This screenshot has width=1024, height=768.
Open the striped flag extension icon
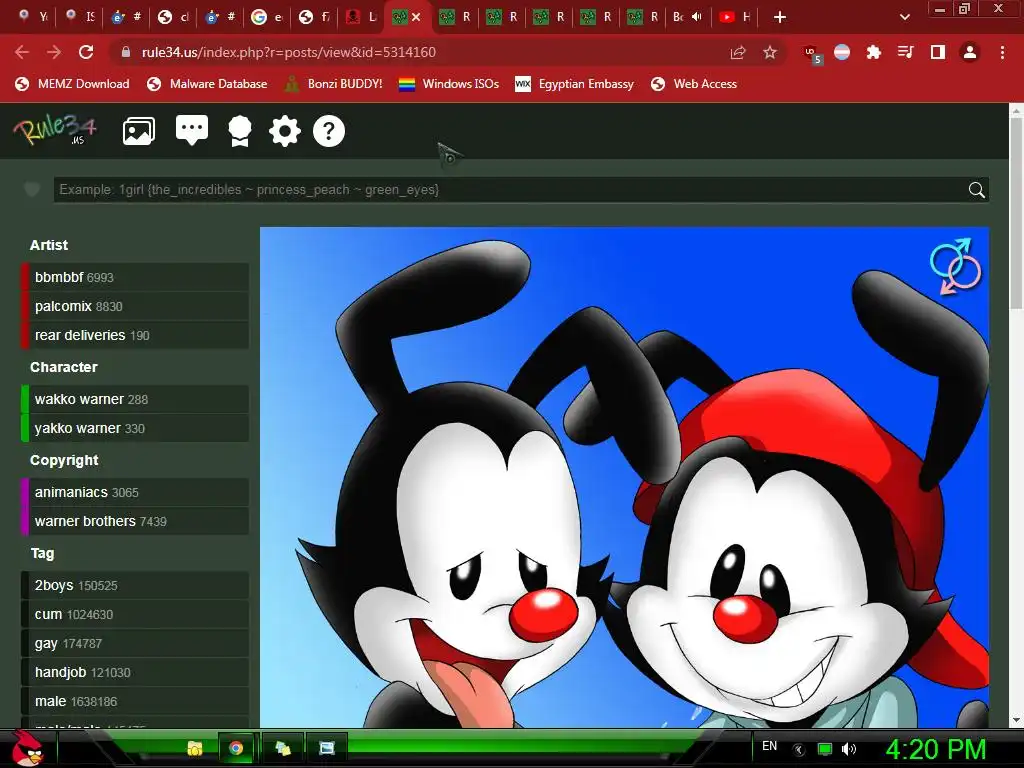tap(842, 52)
